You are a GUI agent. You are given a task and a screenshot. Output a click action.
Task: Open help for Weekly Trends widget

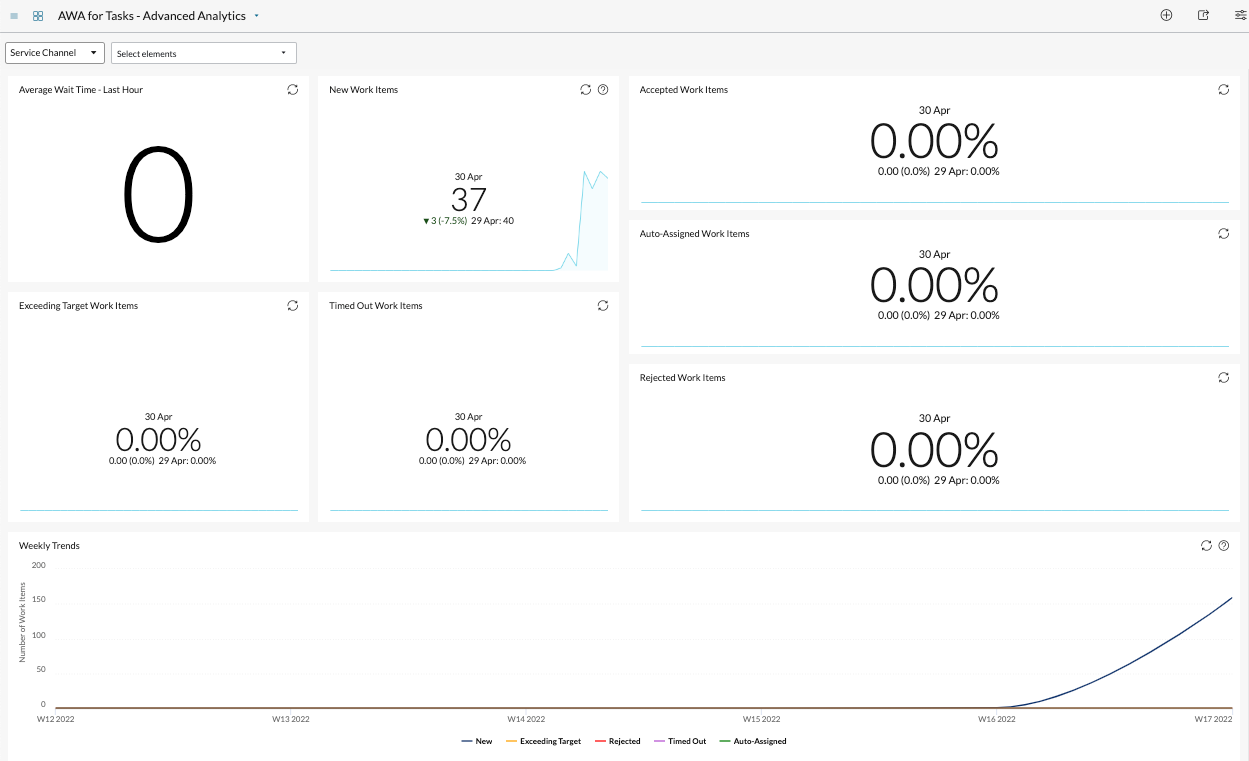tap(1223, 545)
